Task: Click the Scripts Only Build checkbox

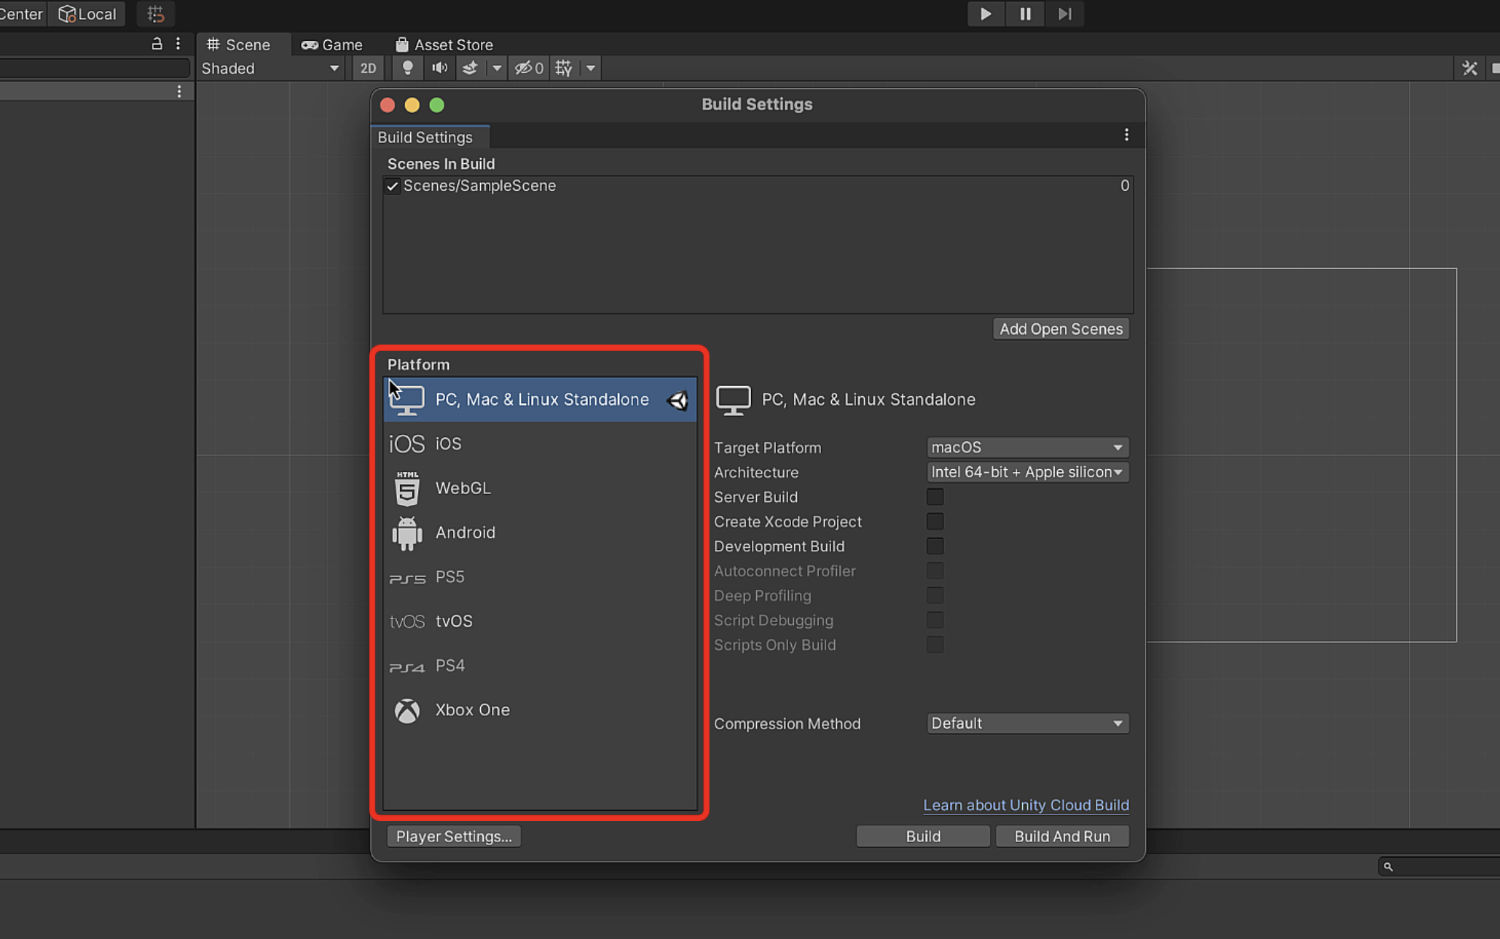Action: [935, 645]
